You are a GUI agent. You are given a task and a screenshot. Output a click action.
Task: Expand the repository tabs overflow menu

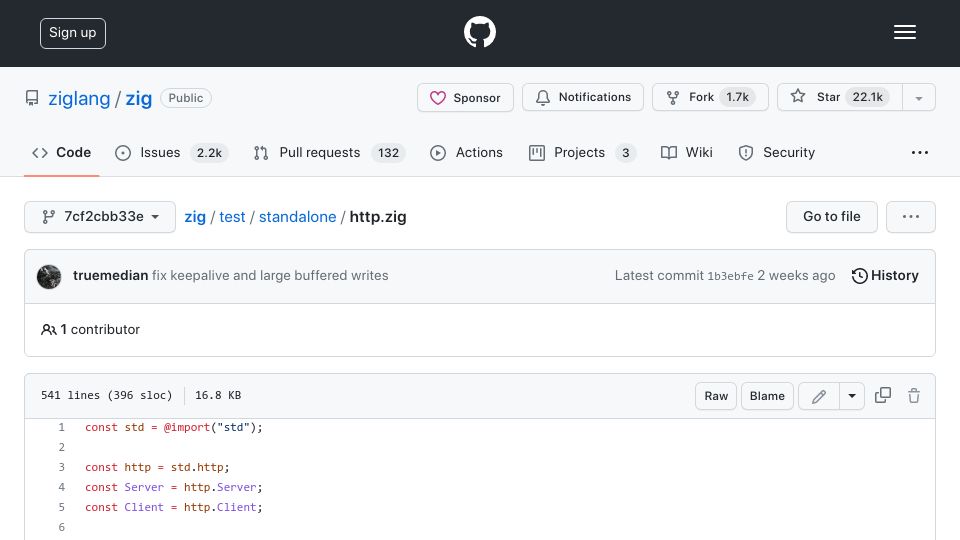[920, 152]
